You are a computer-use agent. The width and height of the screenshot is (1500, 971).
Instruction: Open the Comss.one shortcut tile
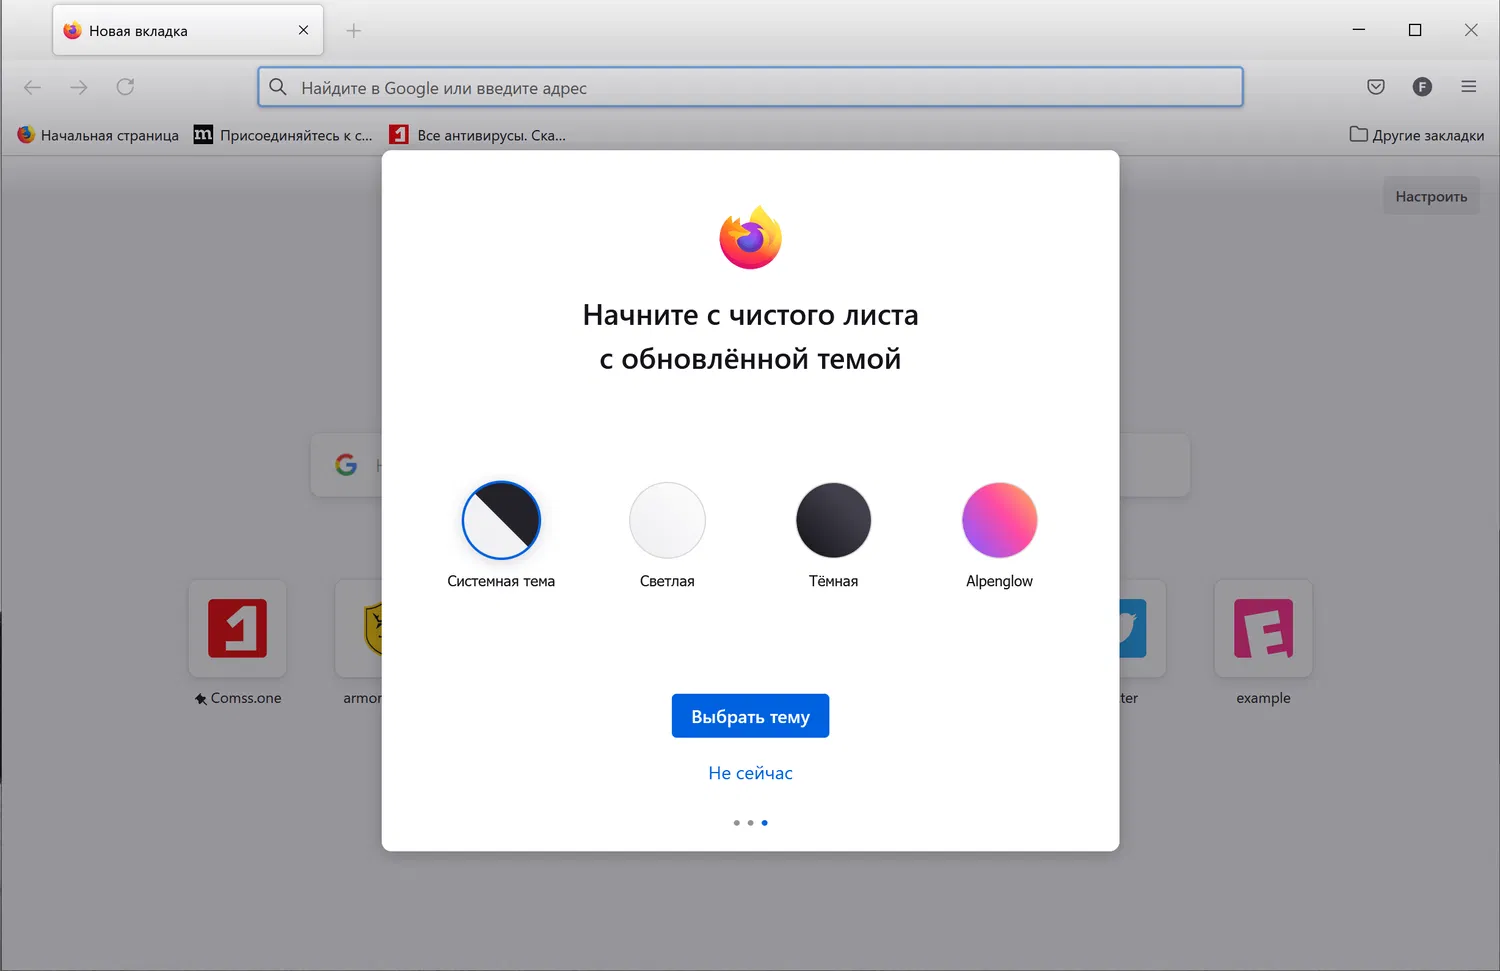tap(237, 628)
